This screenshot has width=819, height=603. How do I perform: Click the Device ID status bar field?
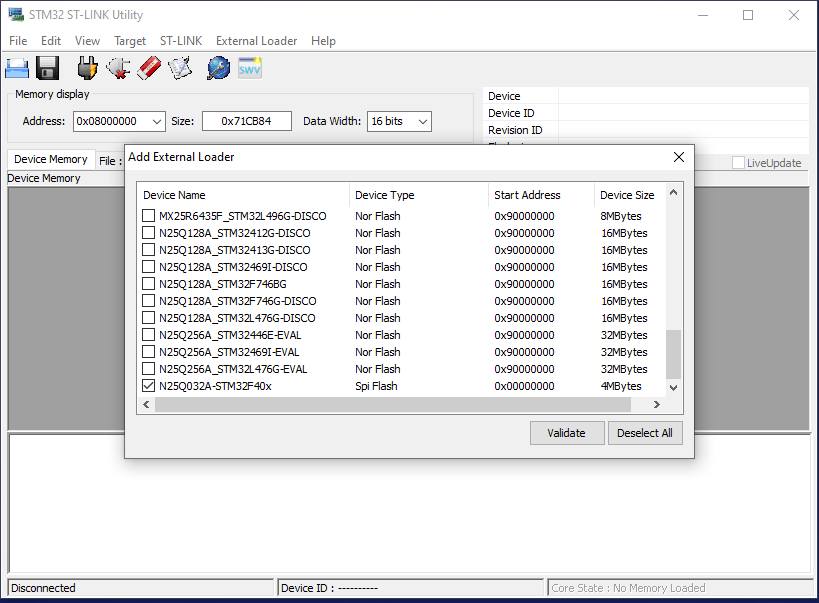[x=410, y=588]
